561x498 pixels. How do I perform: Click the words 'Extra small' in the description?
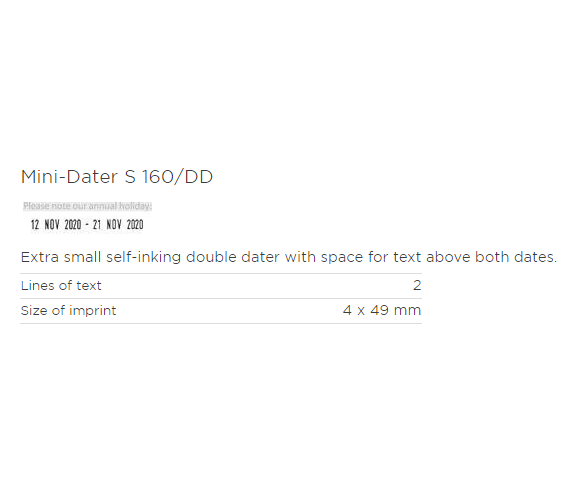pos(61,257)
